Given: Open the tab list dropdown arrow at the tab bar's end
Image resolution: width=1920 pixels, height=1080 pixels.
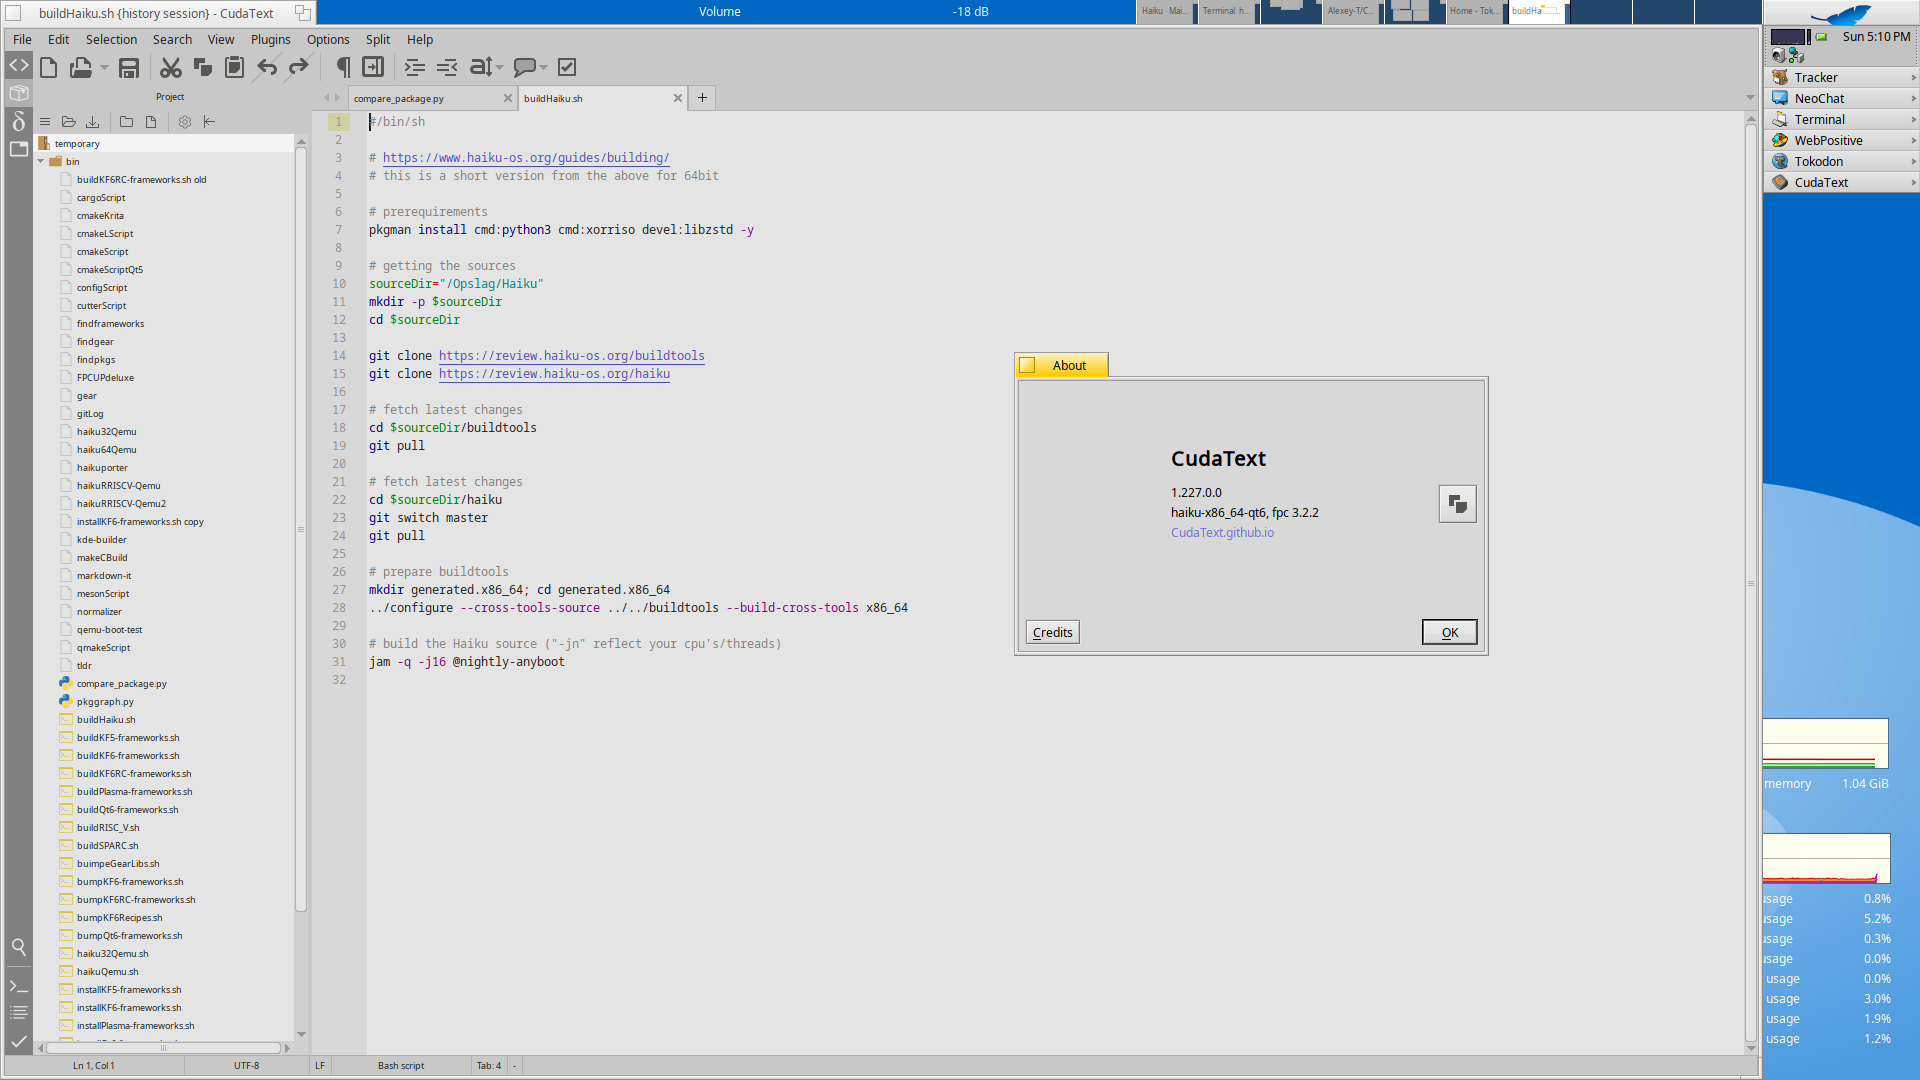Looking at the screenshot, I should pos(1750,97).
